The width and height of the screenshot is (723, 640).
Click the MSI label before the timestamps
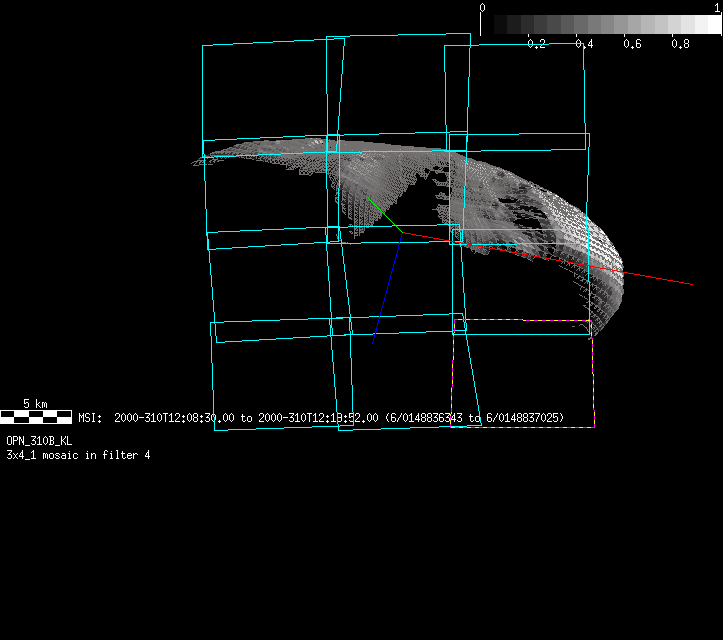coord(89,418)
